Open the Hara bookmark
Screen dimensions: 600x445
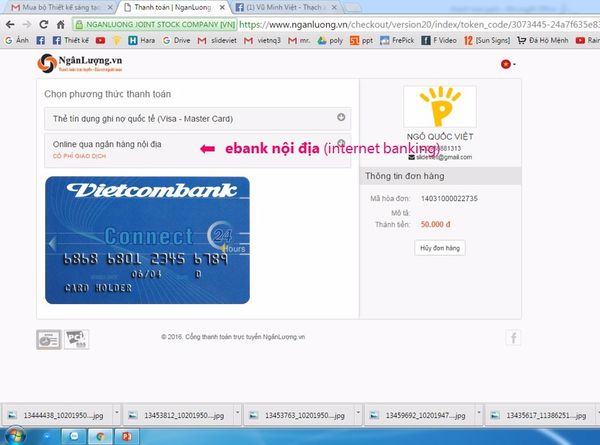[142, 40]
